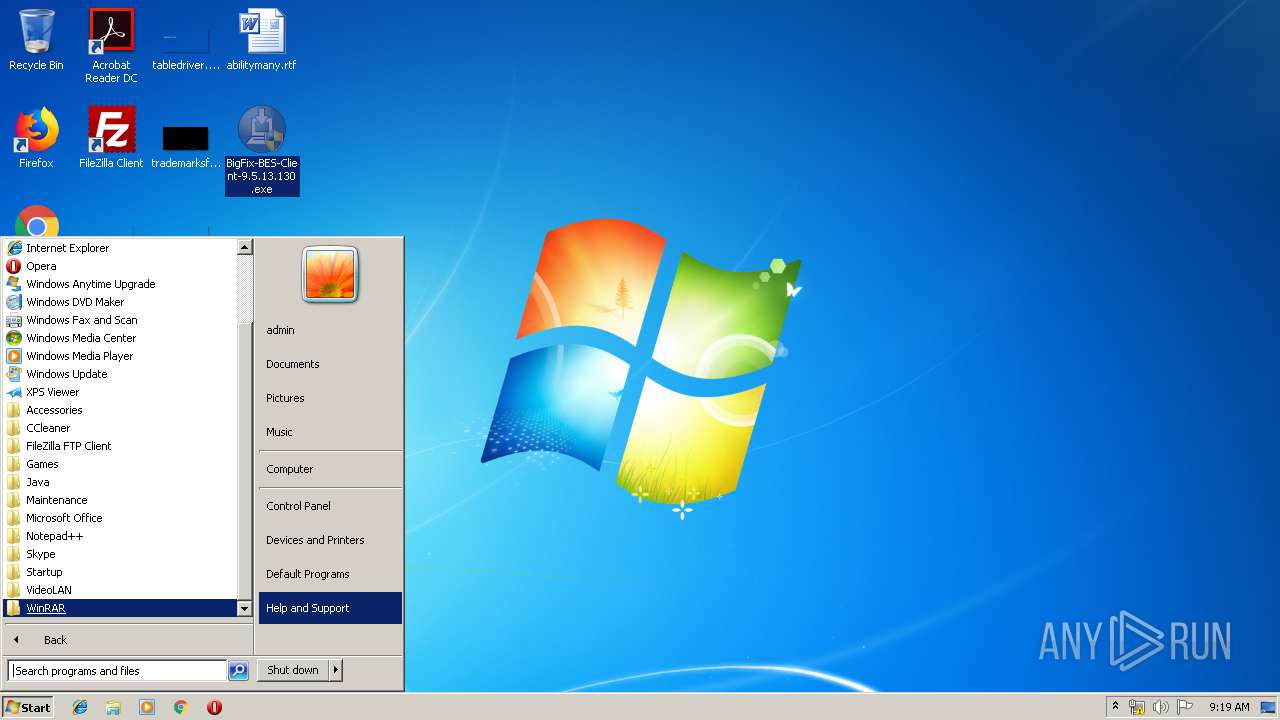Click the search magnifier button
1280x720 pixels.
point(238,671)
